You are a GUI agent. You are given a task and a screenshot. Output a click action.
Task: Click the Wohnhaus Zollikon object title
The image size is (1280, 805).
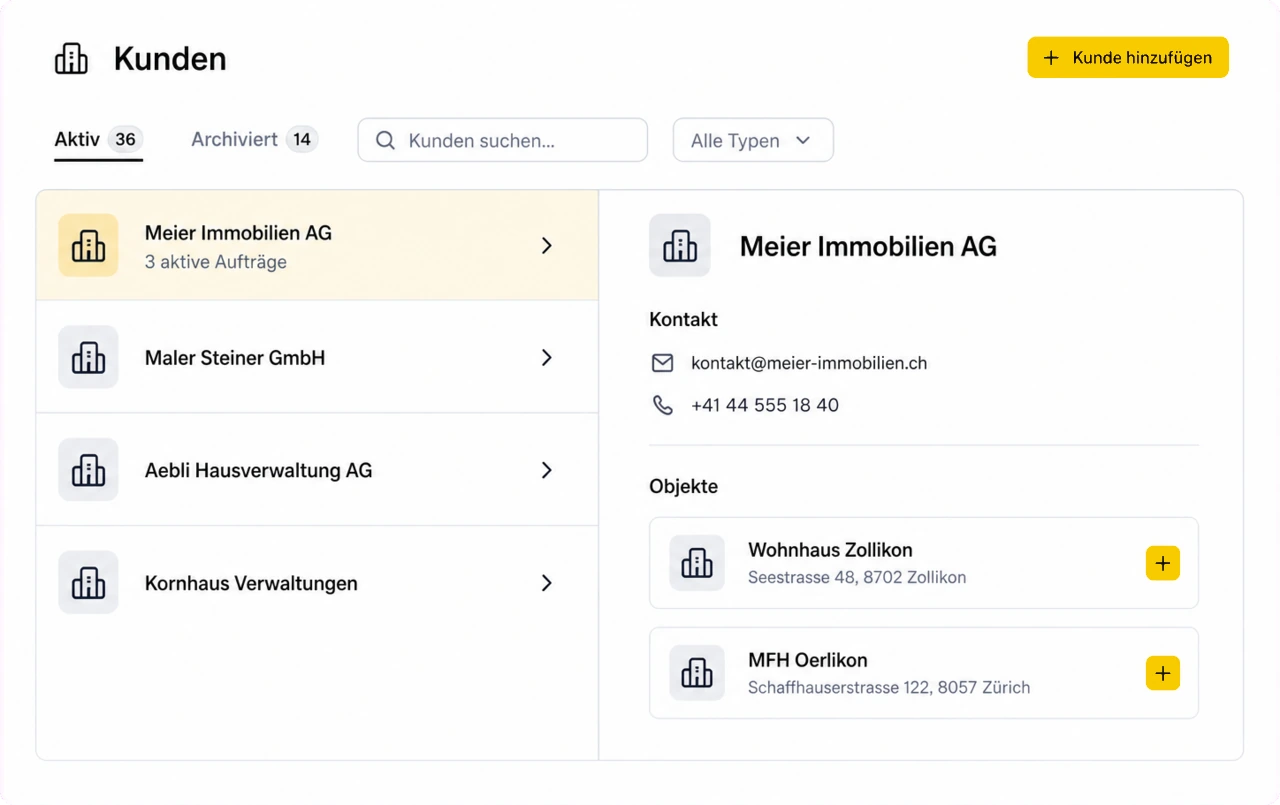tap(830, 550)
